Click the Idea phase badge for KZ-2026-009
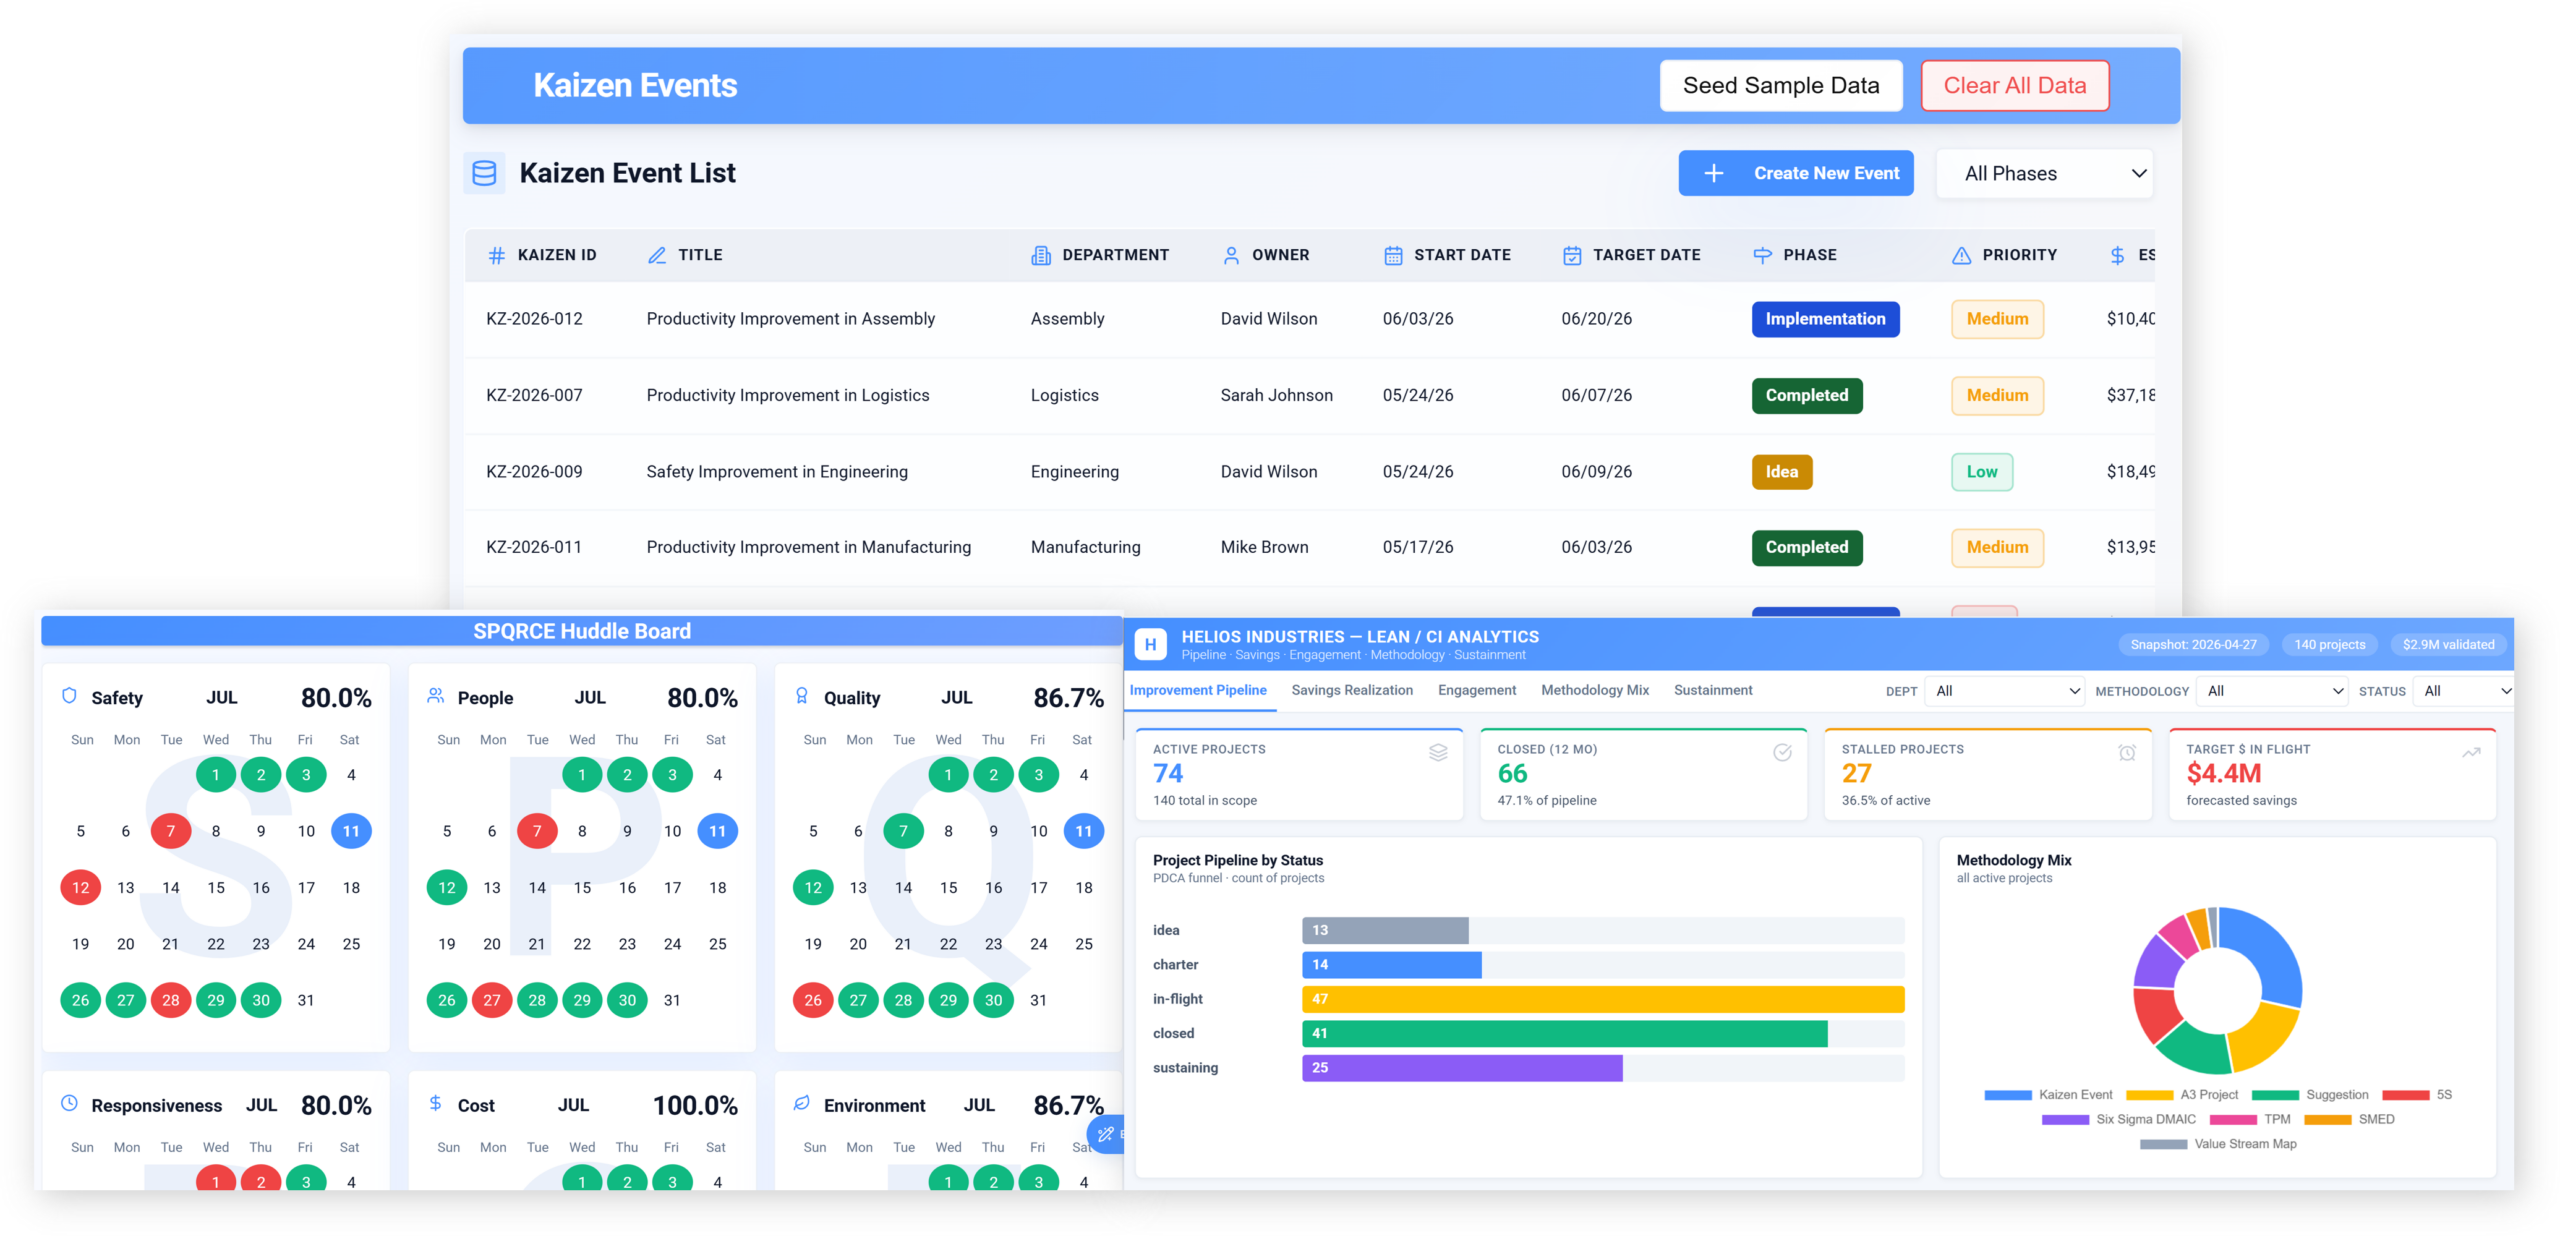The width and height of the screenshot is (2560, 1236). pos(1781,472)
